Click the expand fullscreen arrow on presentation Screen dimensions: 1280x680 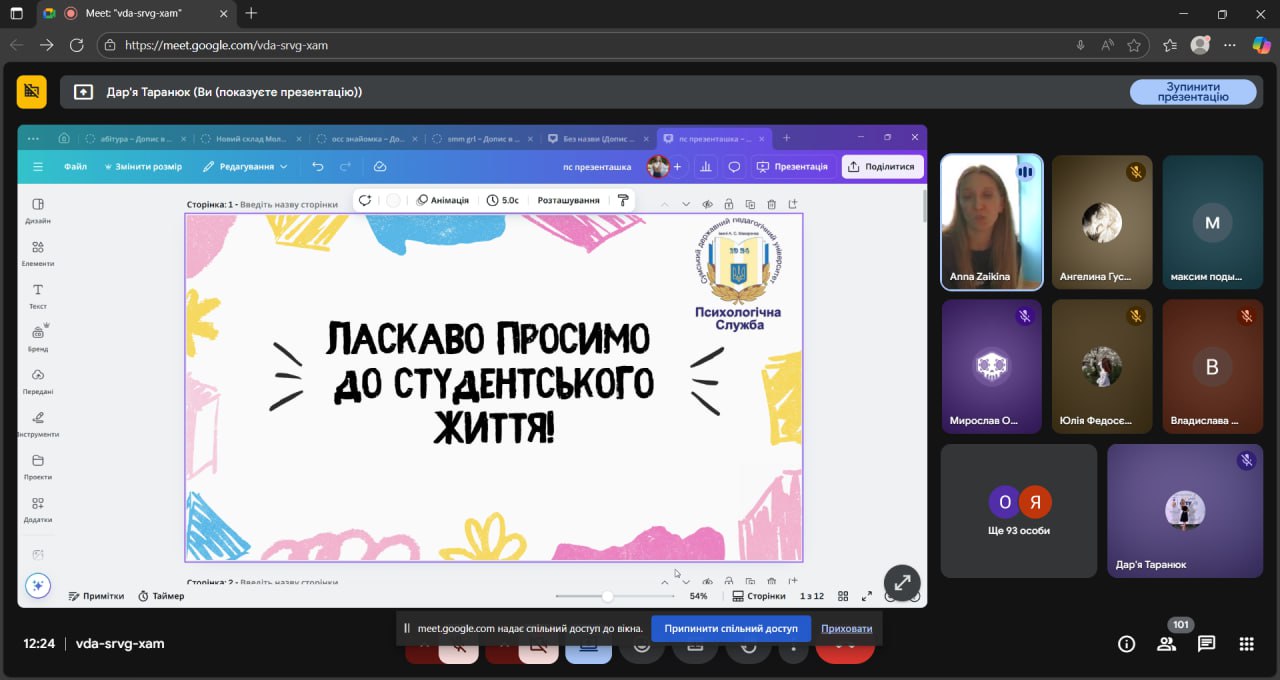point(902,582)
